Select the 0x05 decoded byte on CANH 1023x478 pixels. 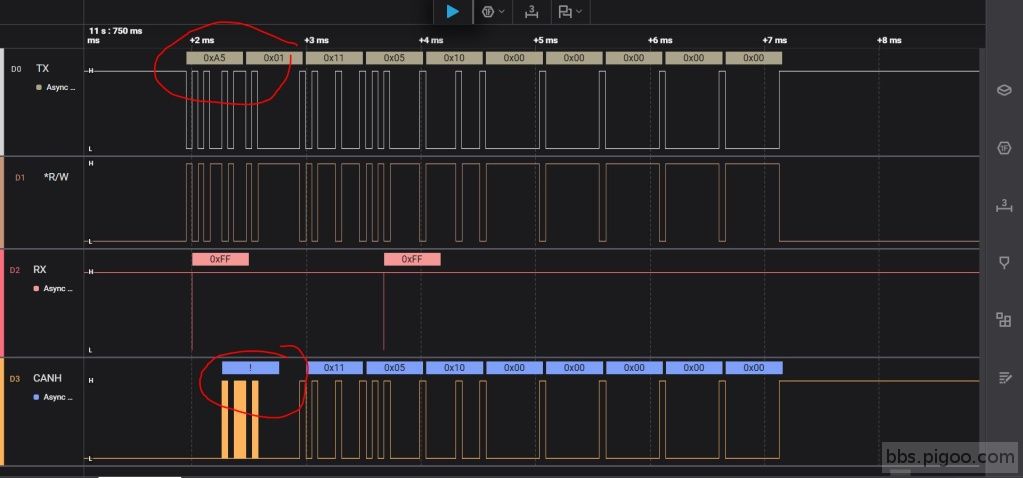point(394,368)
